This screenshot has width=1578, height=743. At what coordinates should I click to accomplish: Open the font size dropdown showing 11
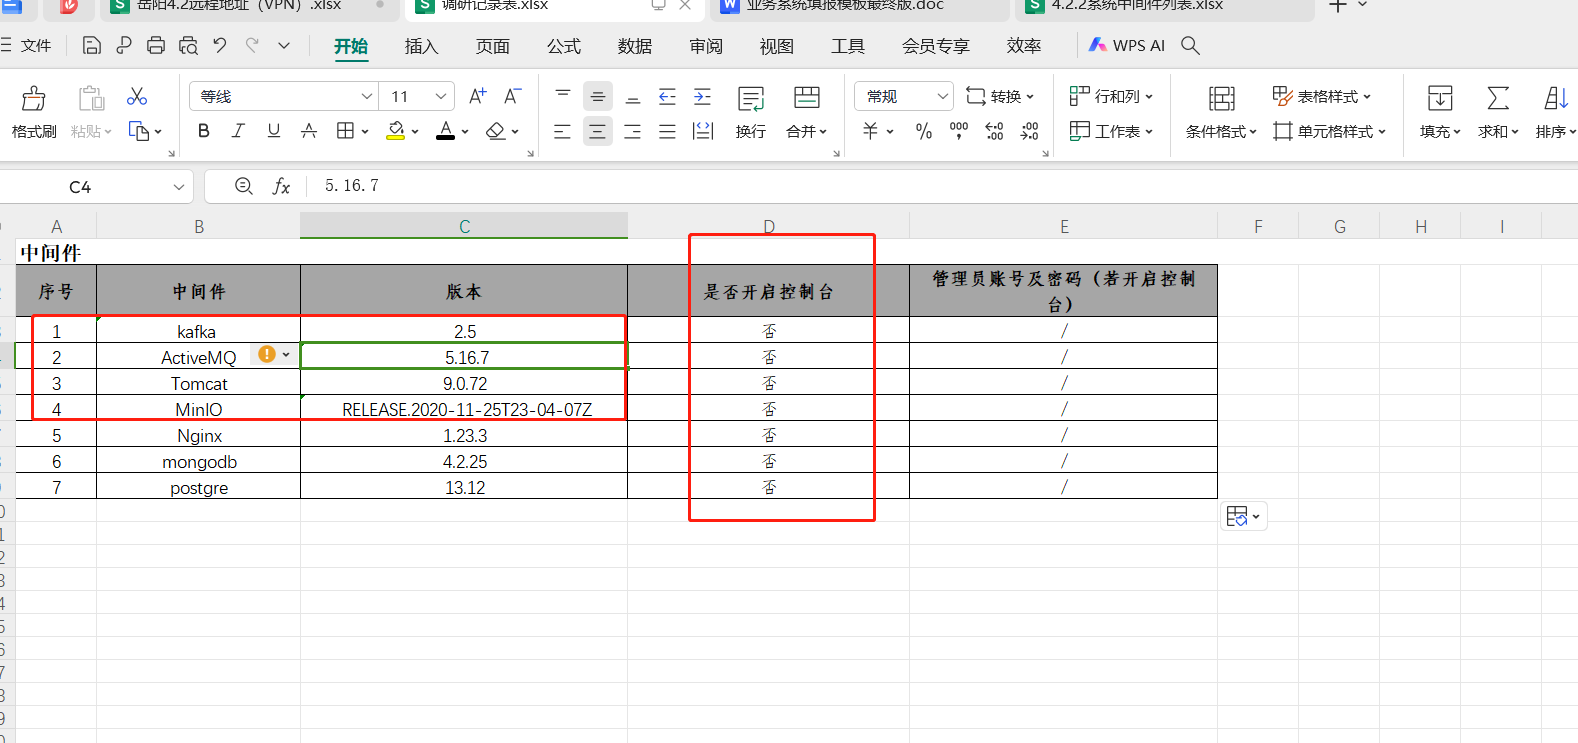point(441,96)
